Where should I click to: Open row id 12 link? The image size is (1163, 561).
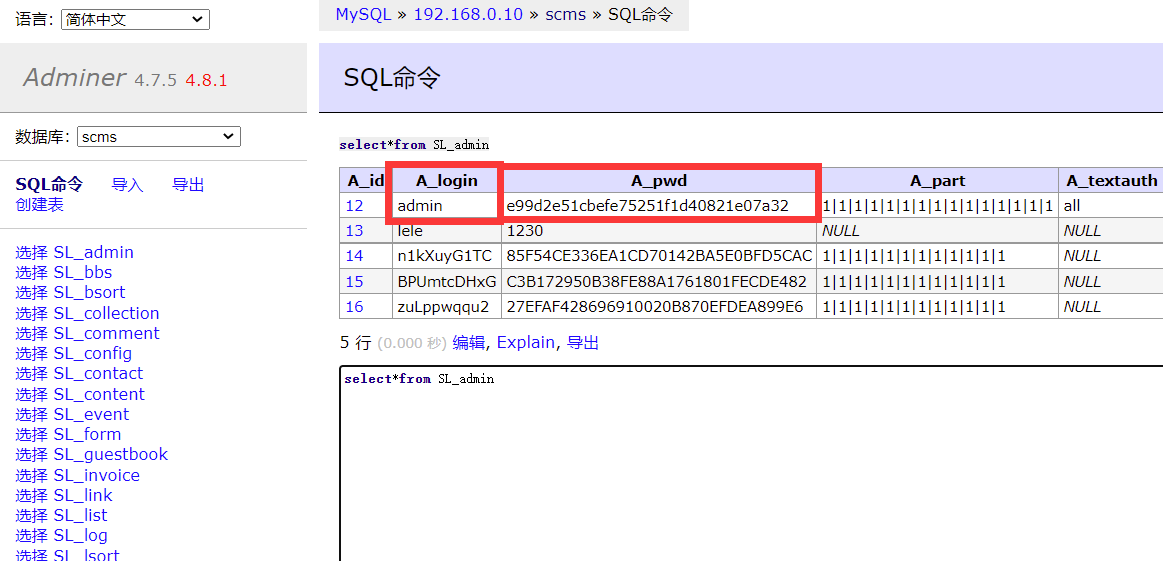(x=355, y=206)
